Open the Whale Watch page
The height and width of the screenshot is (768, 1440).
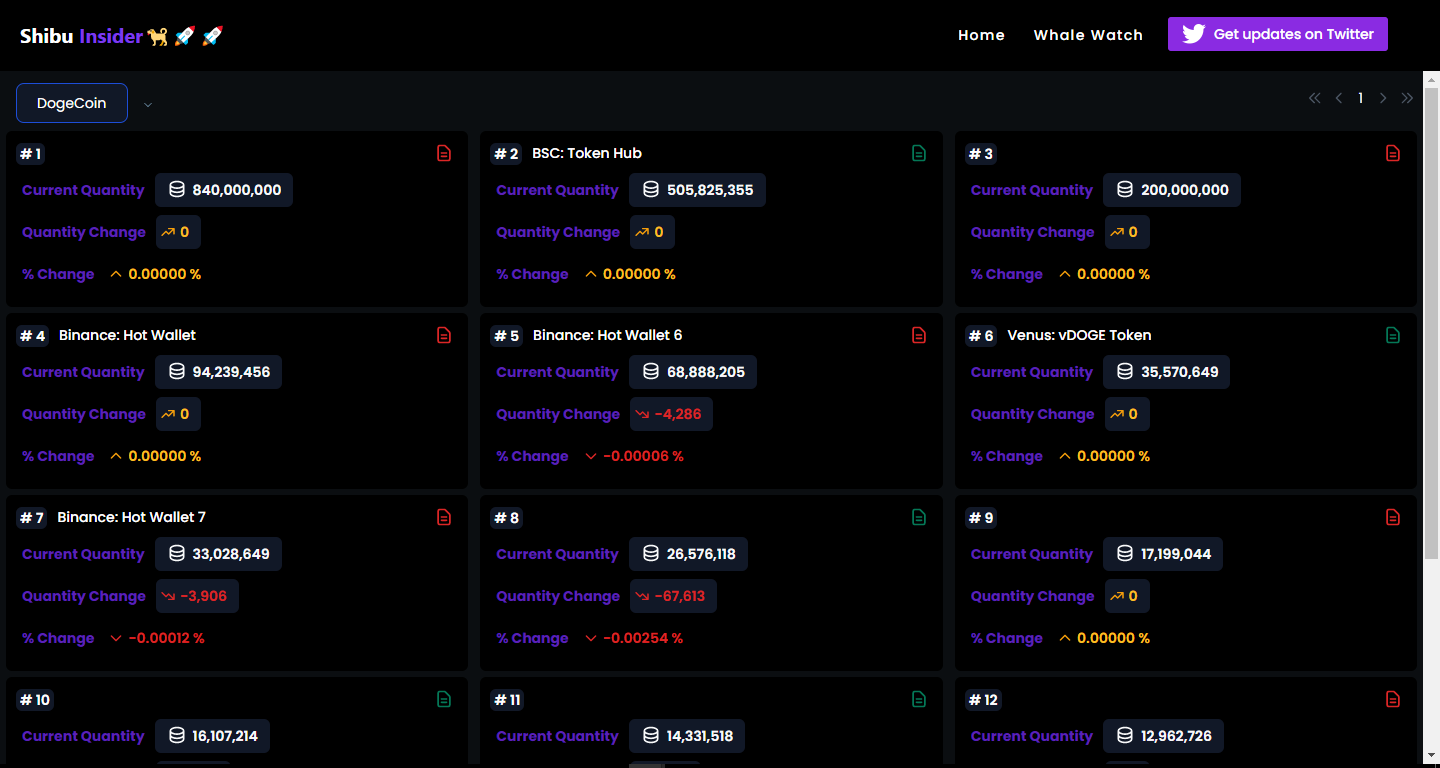click(1088, 35)
